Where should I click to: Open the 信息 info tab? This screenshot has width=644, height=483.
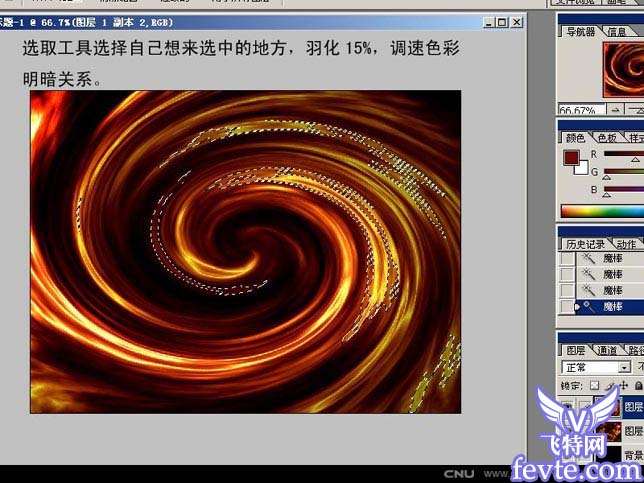[x=617, y=31]
